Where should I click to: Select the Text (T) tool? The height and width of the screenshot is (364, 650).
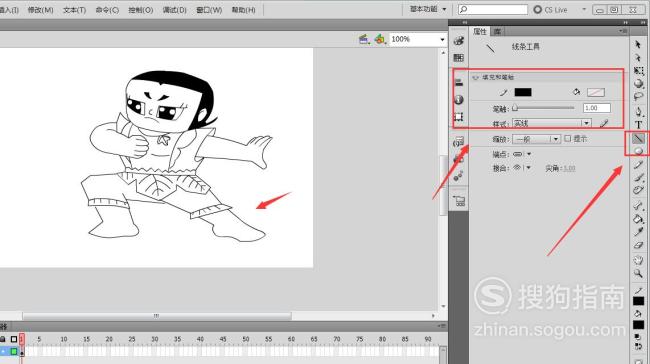(x=638, y=124)
